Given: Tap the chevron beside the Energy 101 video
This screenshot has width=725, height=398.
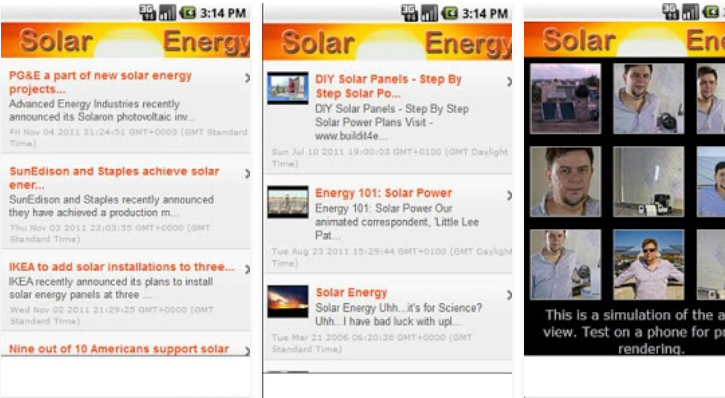Looking at the screenshot, I should click(x=509, y=196).
